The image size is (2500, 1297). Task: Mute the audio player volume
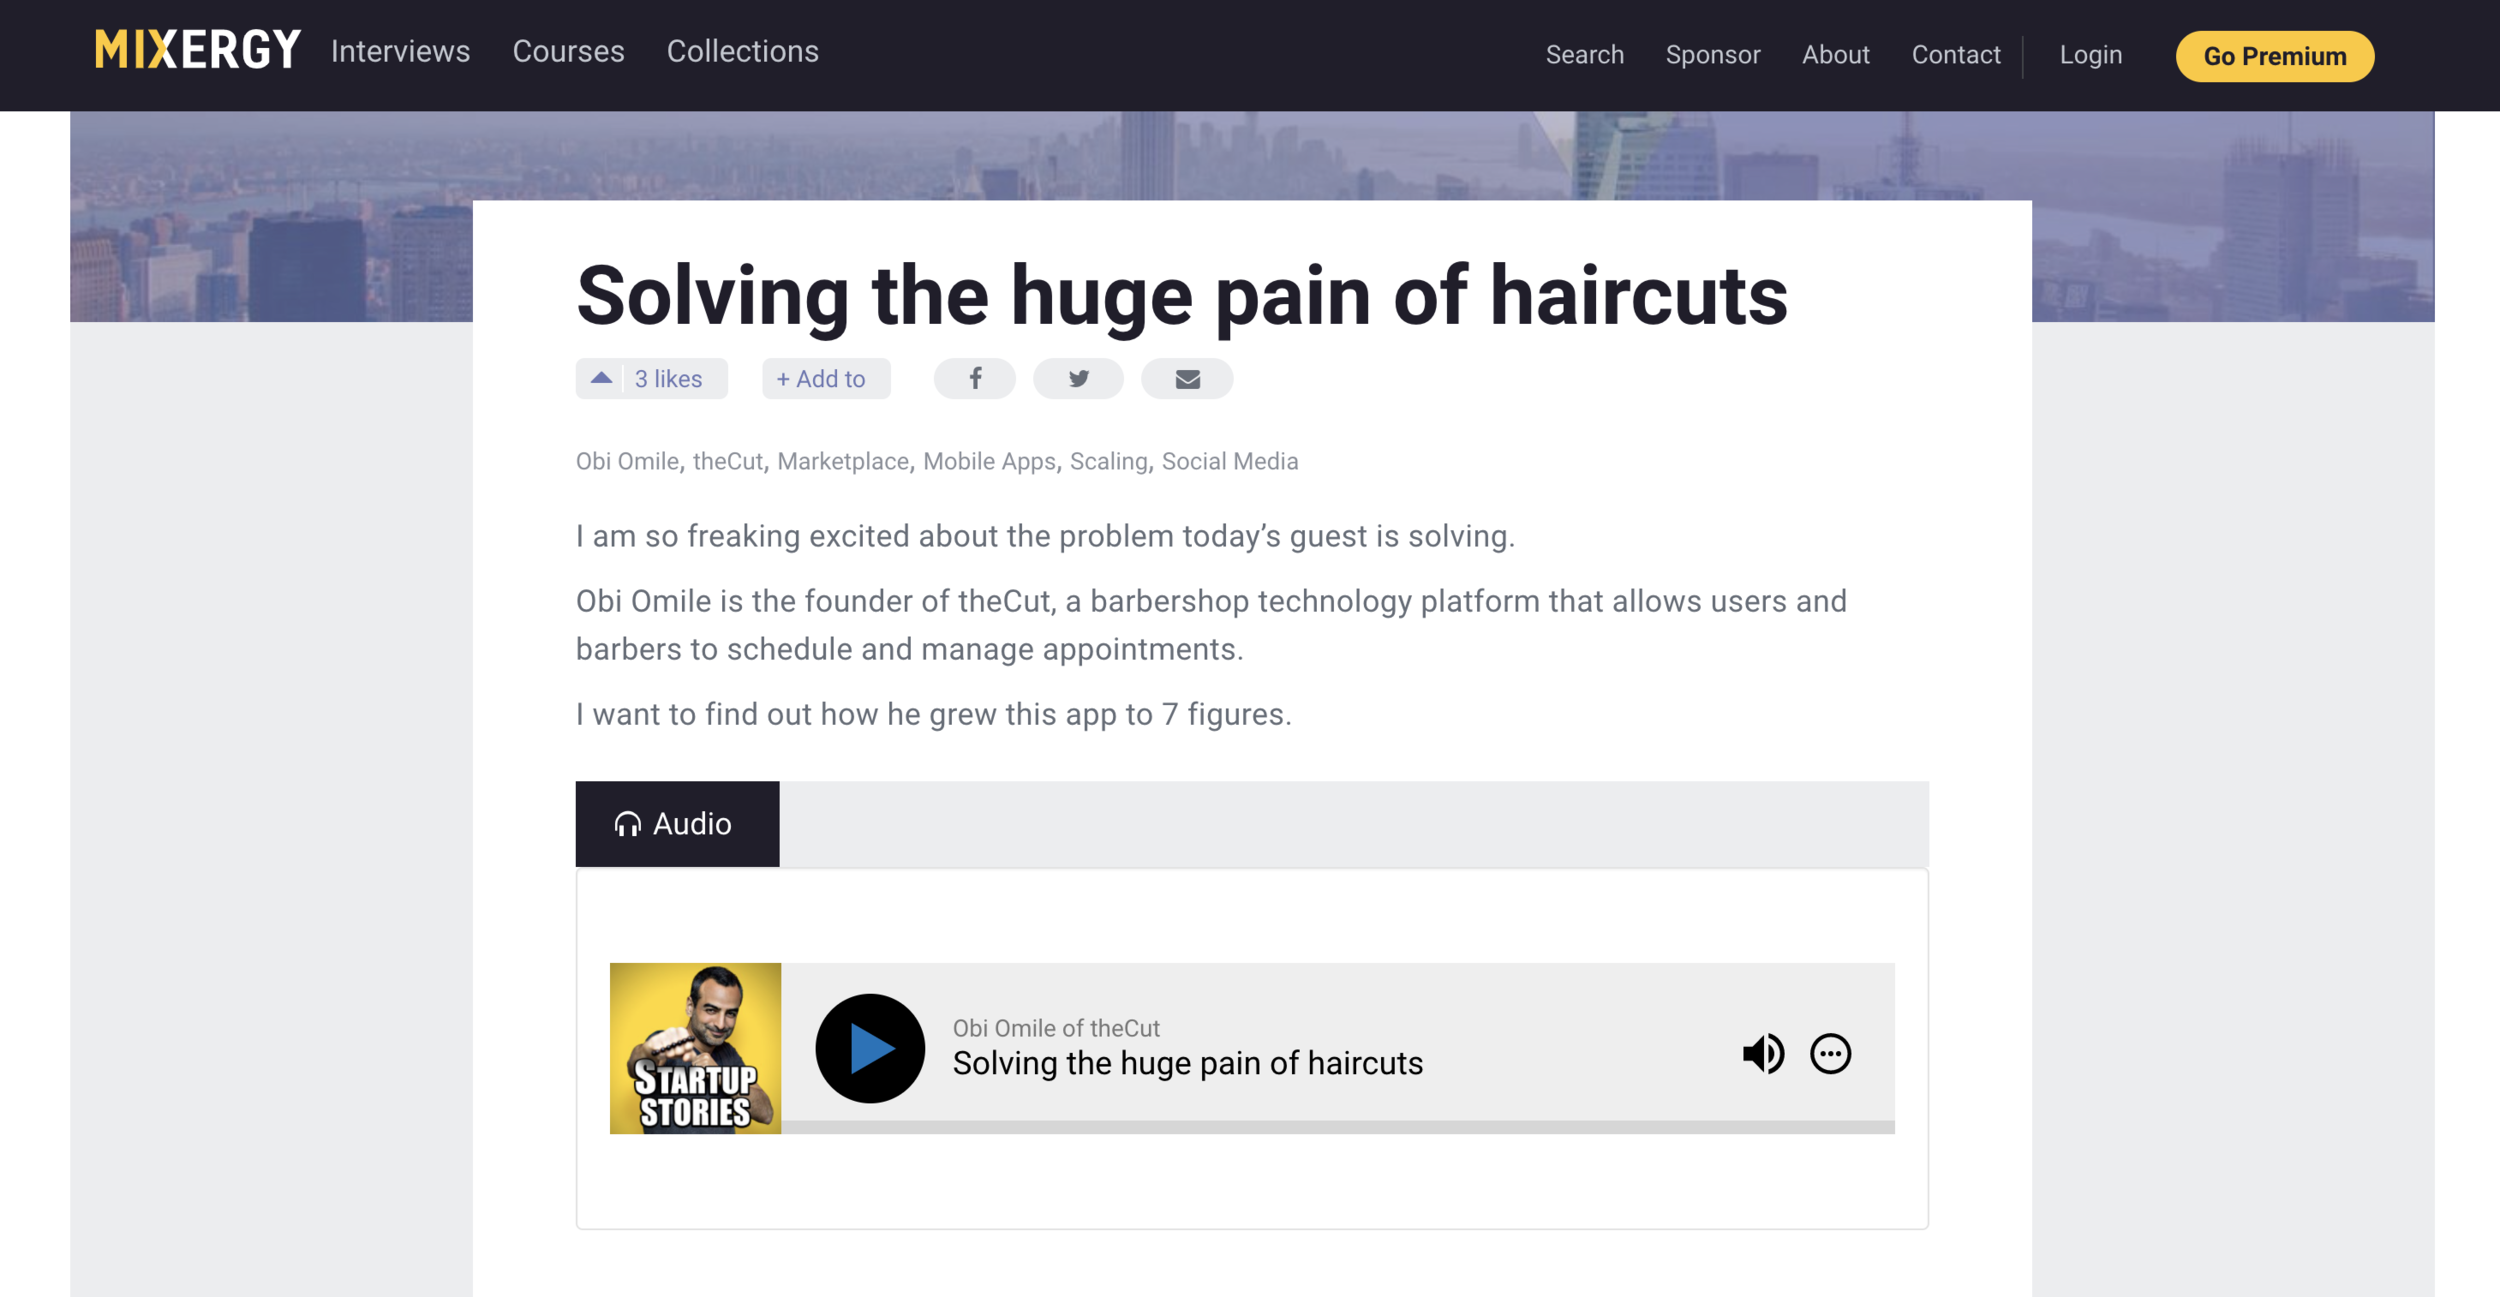pos(1762,1053)
